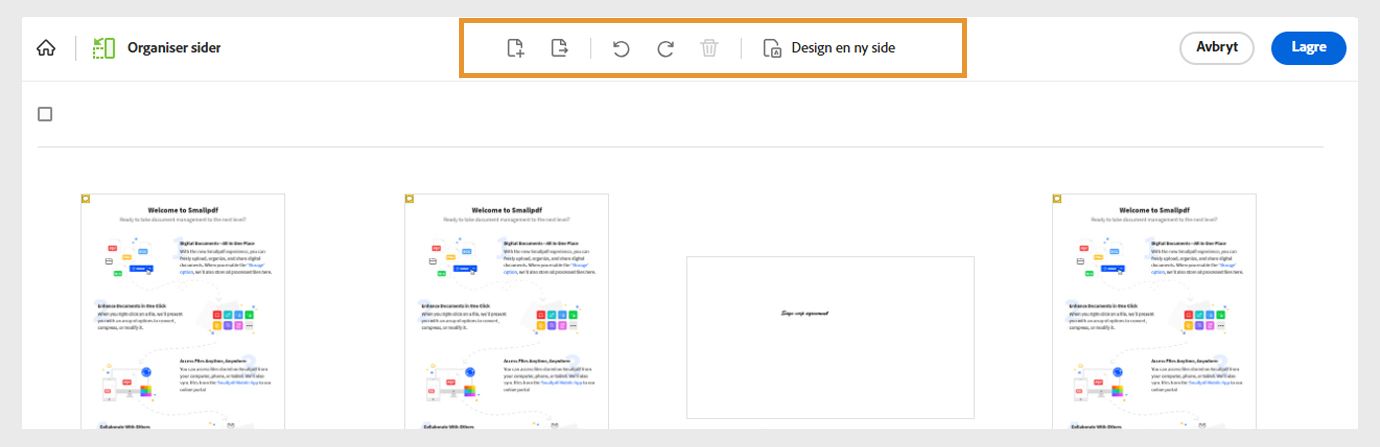Click the extract page icon in toolbar
1380x447 pixels.
coord(560,48)
